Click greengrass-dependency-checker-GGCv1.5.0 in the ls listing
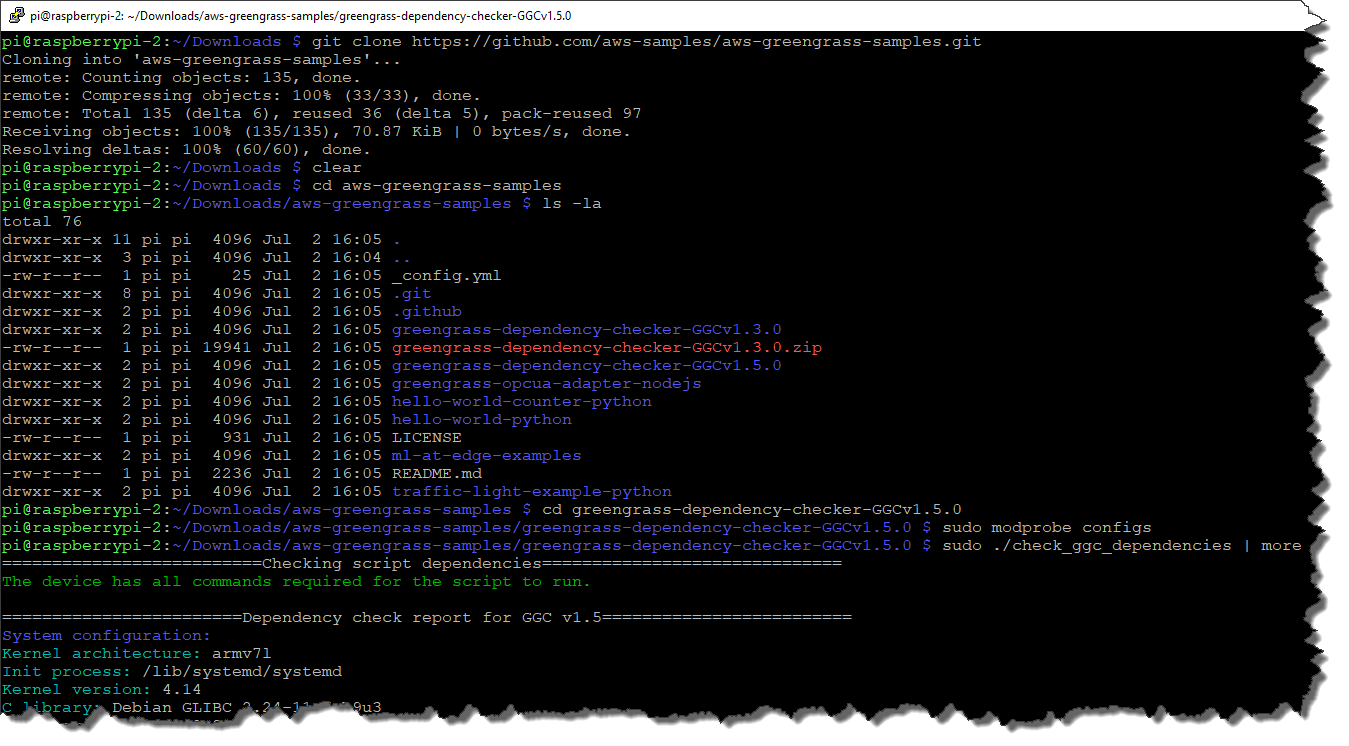This screenshot has width=1349, height=746. click(587, 366)
